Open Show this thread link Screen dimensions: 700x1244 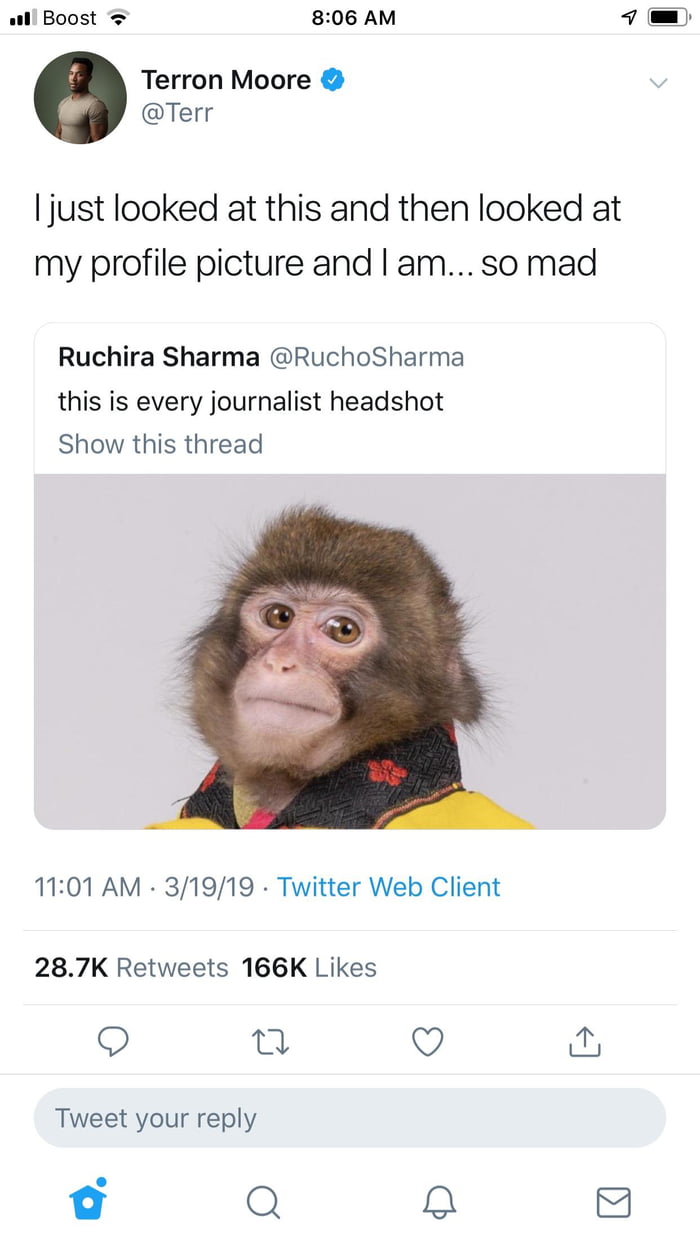coord(160,444)
